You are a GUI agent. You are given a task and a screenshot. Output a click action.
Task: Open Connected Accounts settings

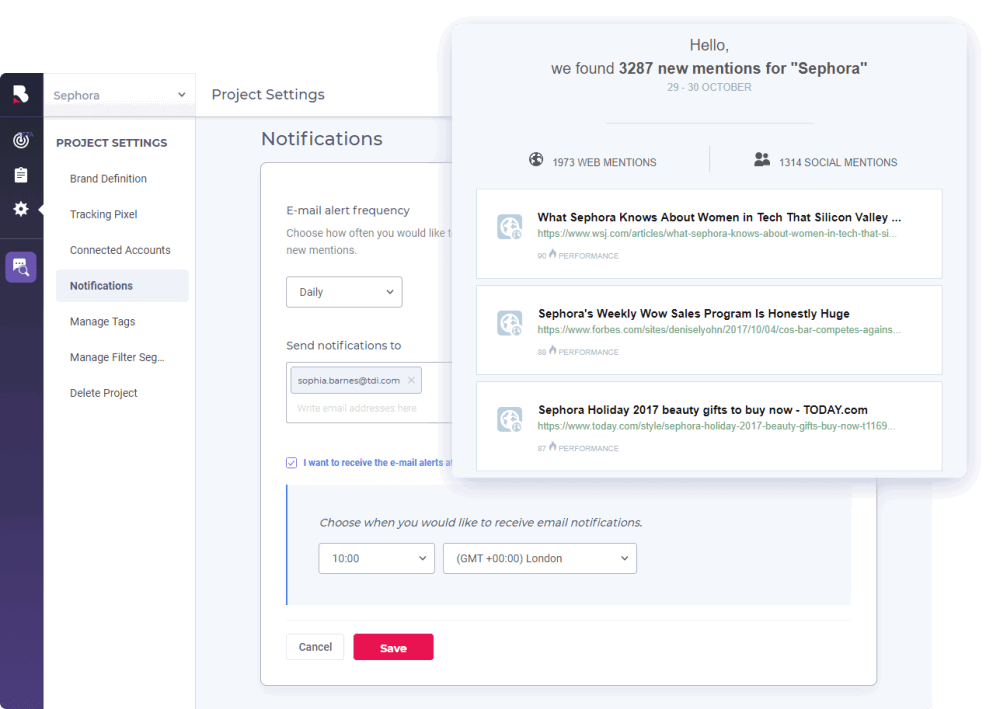point(120,250)
